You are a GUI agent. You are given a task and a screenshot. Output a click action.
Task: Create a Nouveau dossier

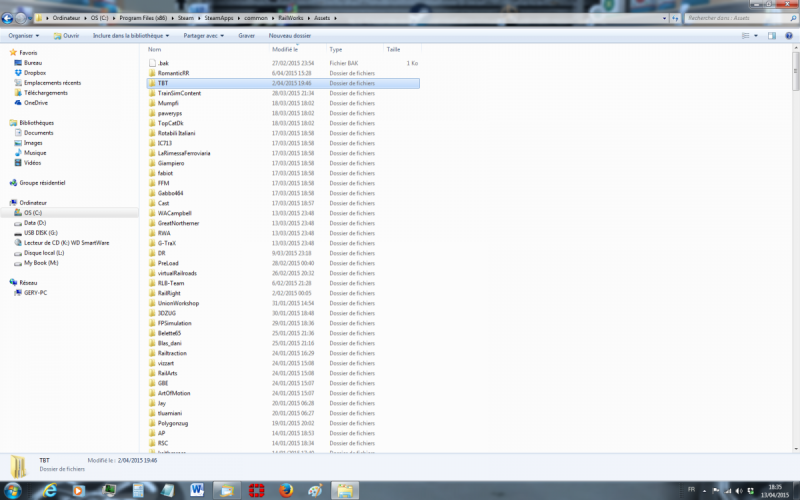click(x=290, y=36)
